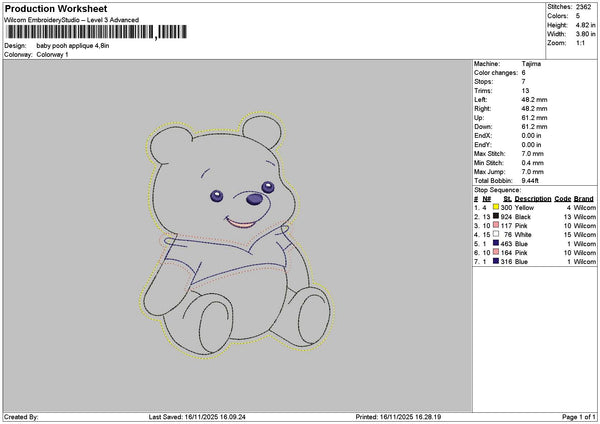Click the 'Colorway 1' value
Image resolution: width=600 pixels, height=424 pixels.
(52, 55)
